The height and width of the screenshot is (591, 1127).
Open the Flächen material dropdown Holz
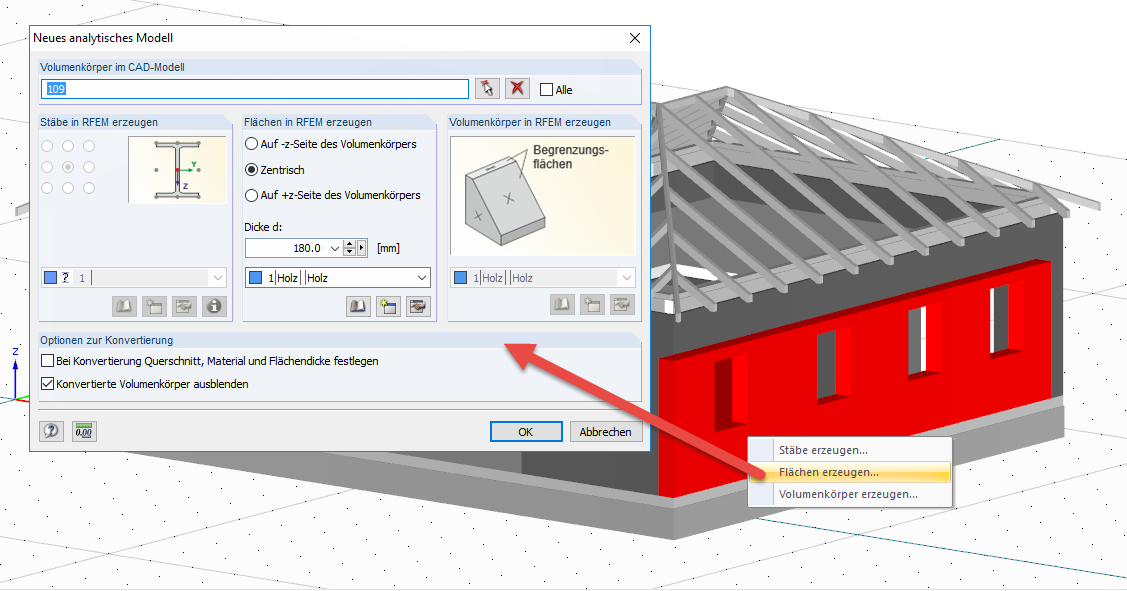click(x=338, y=278)
